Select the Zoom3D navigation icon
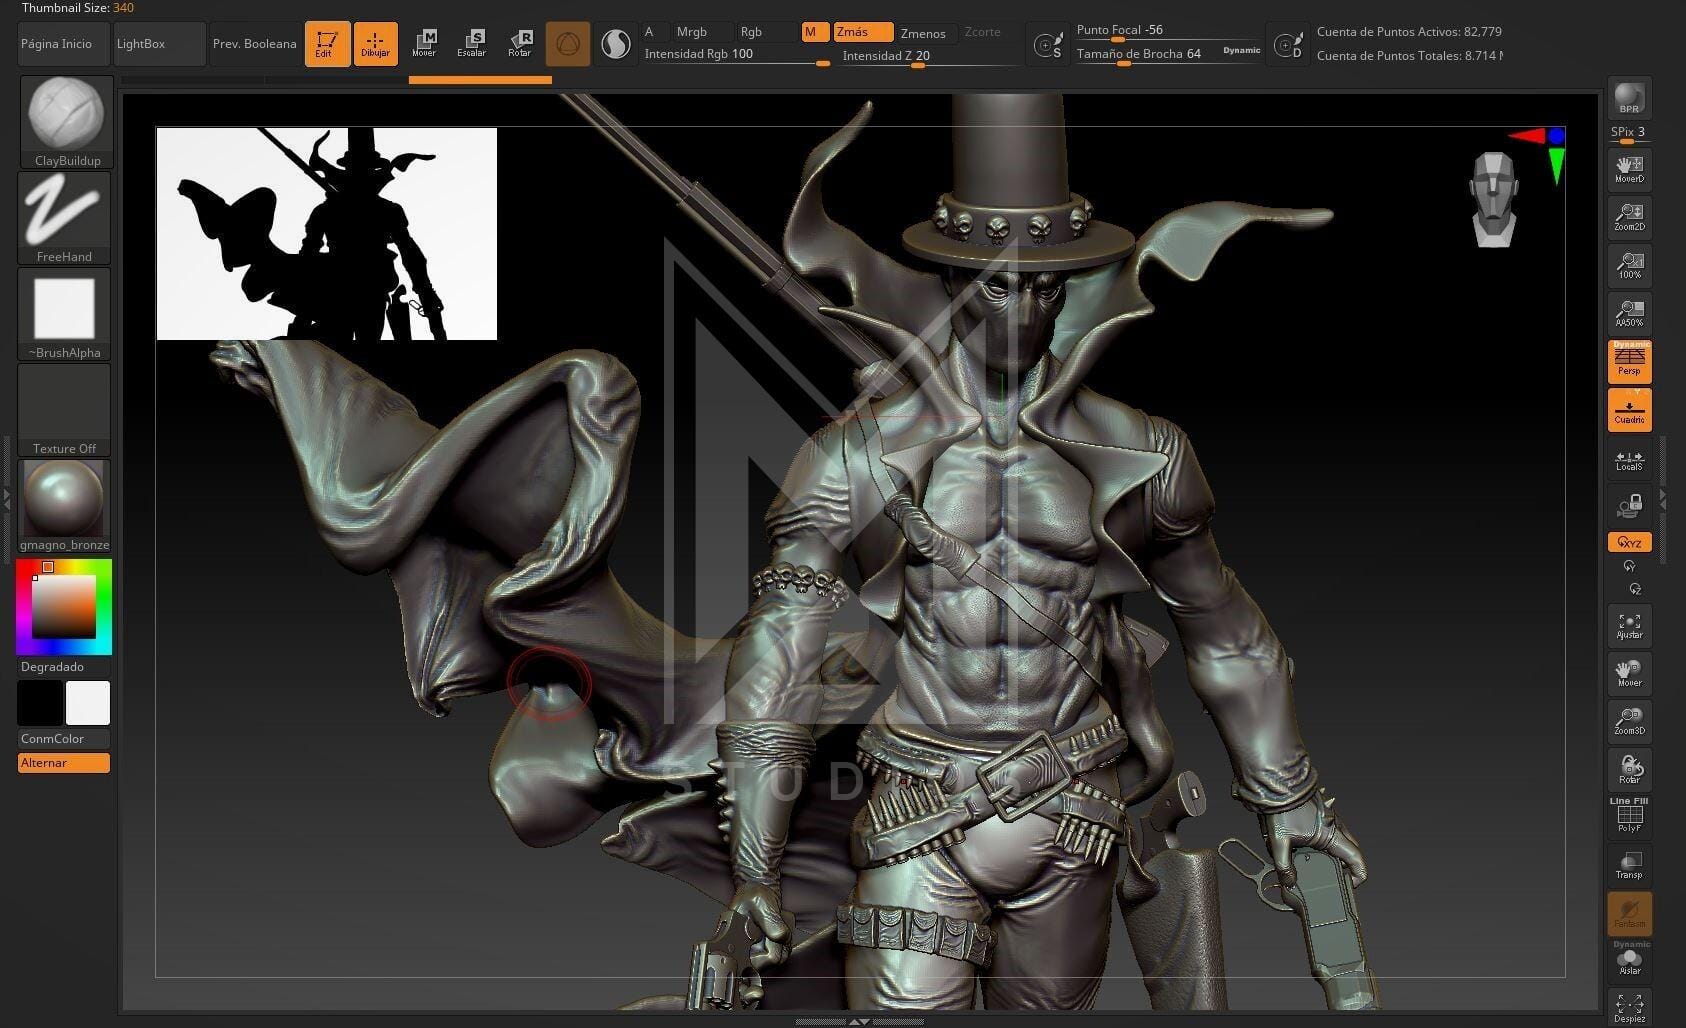Screen dimensions: 1686x1028 click(1629, 721)
